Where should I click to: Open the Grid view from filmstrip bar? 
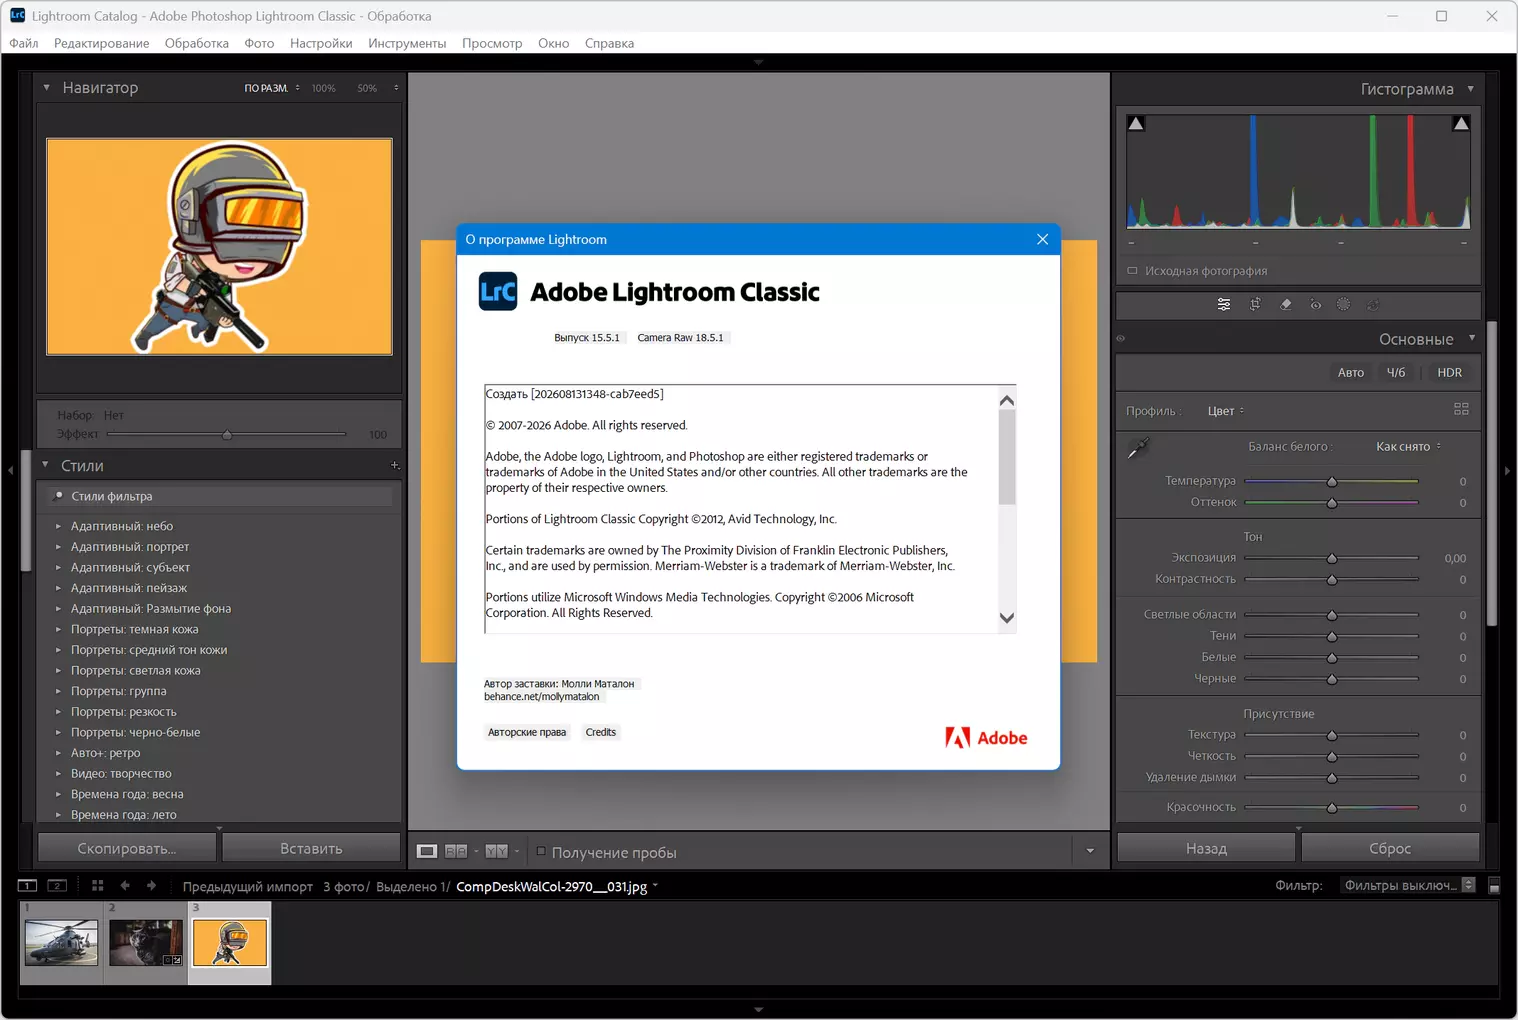[x=97, y=885]
